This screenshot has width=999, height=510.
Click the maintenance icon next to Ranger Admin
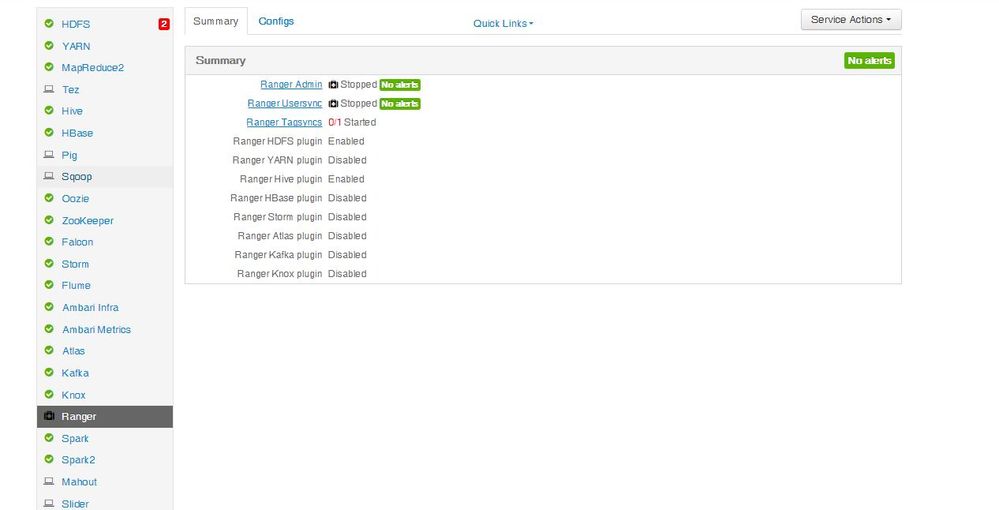[333, 85]
